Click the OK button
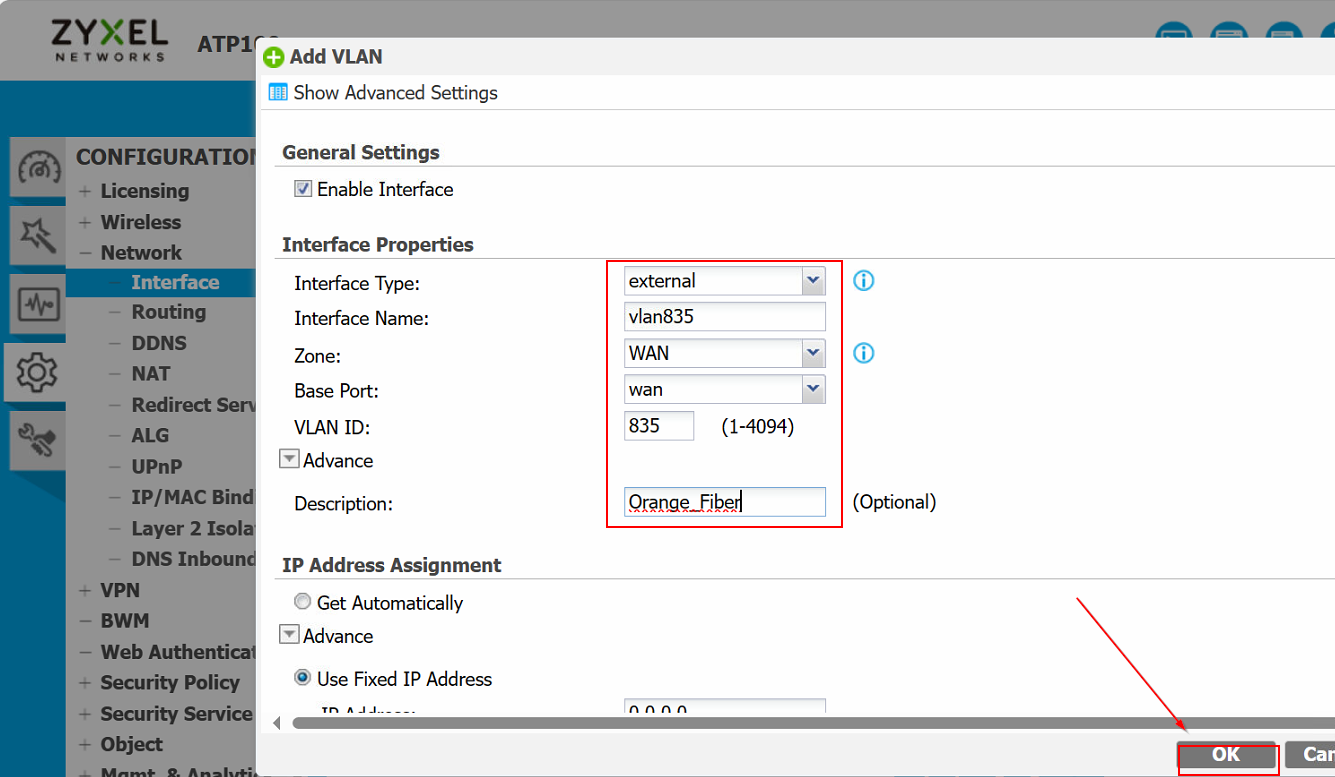 coord(1226,755)
